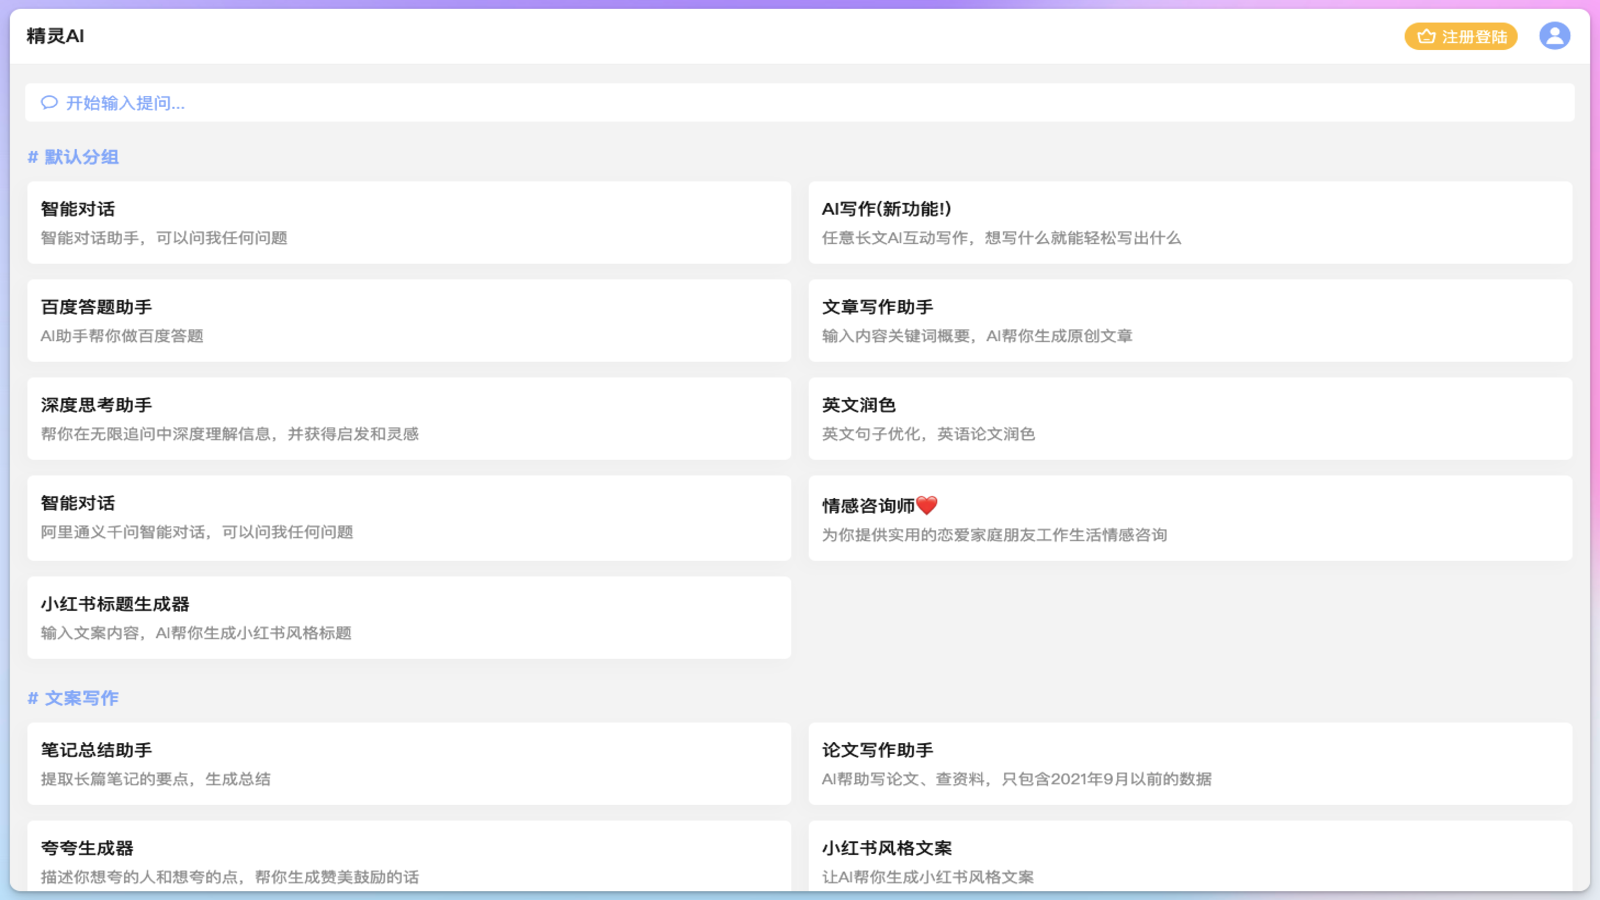
Task: Launch the 文章写作助手 tool
Action: click(x=1190, y=321)
